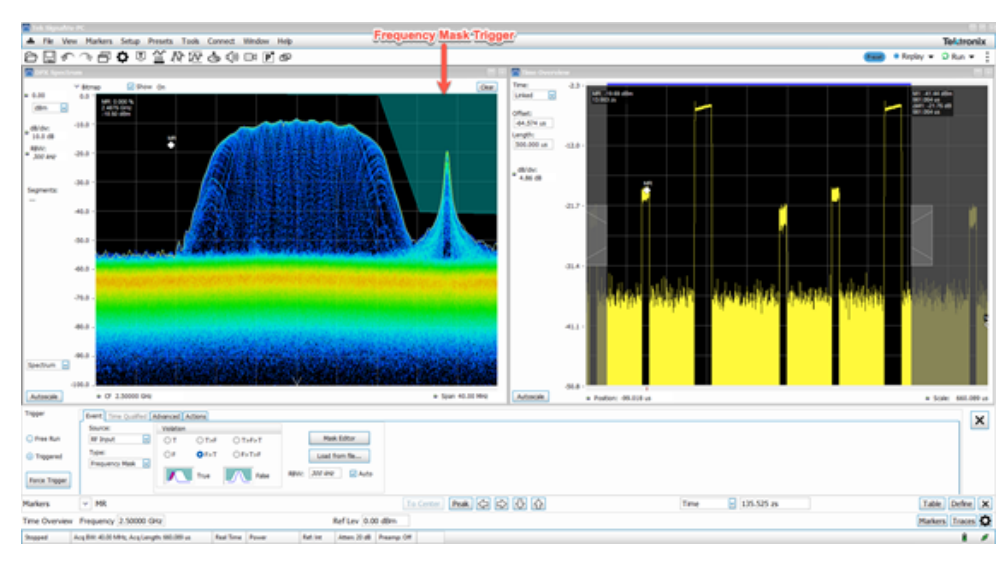Screen dimensions: 1001x565
Task: Click the False mask violation thumbnail
Action: (238, 476)
